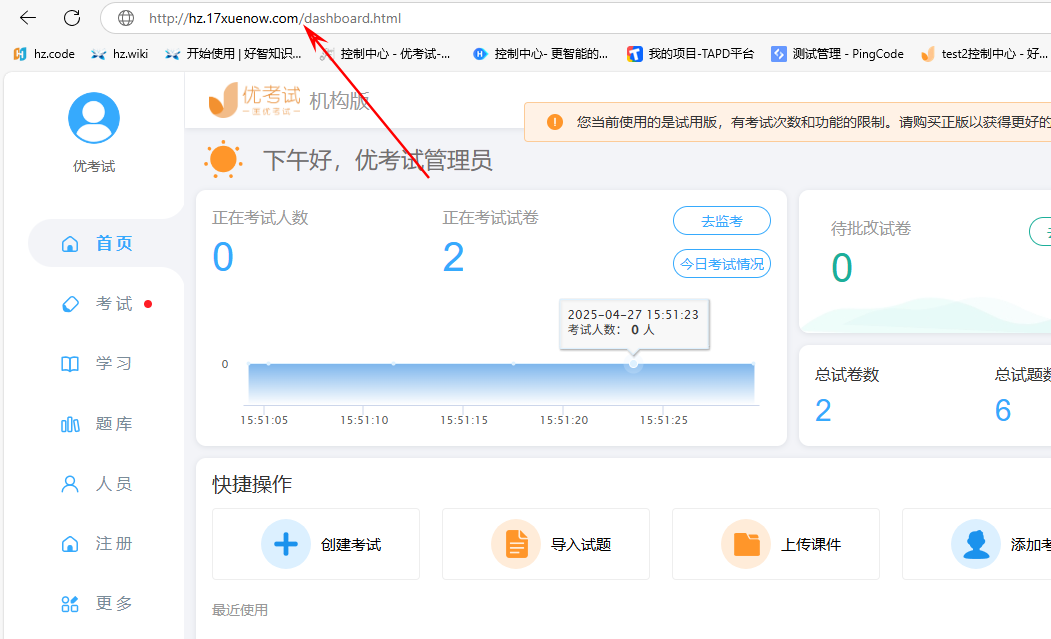1051x639 pixels.
Task: Go back using the browser back arrow
Action: point(27,18)
